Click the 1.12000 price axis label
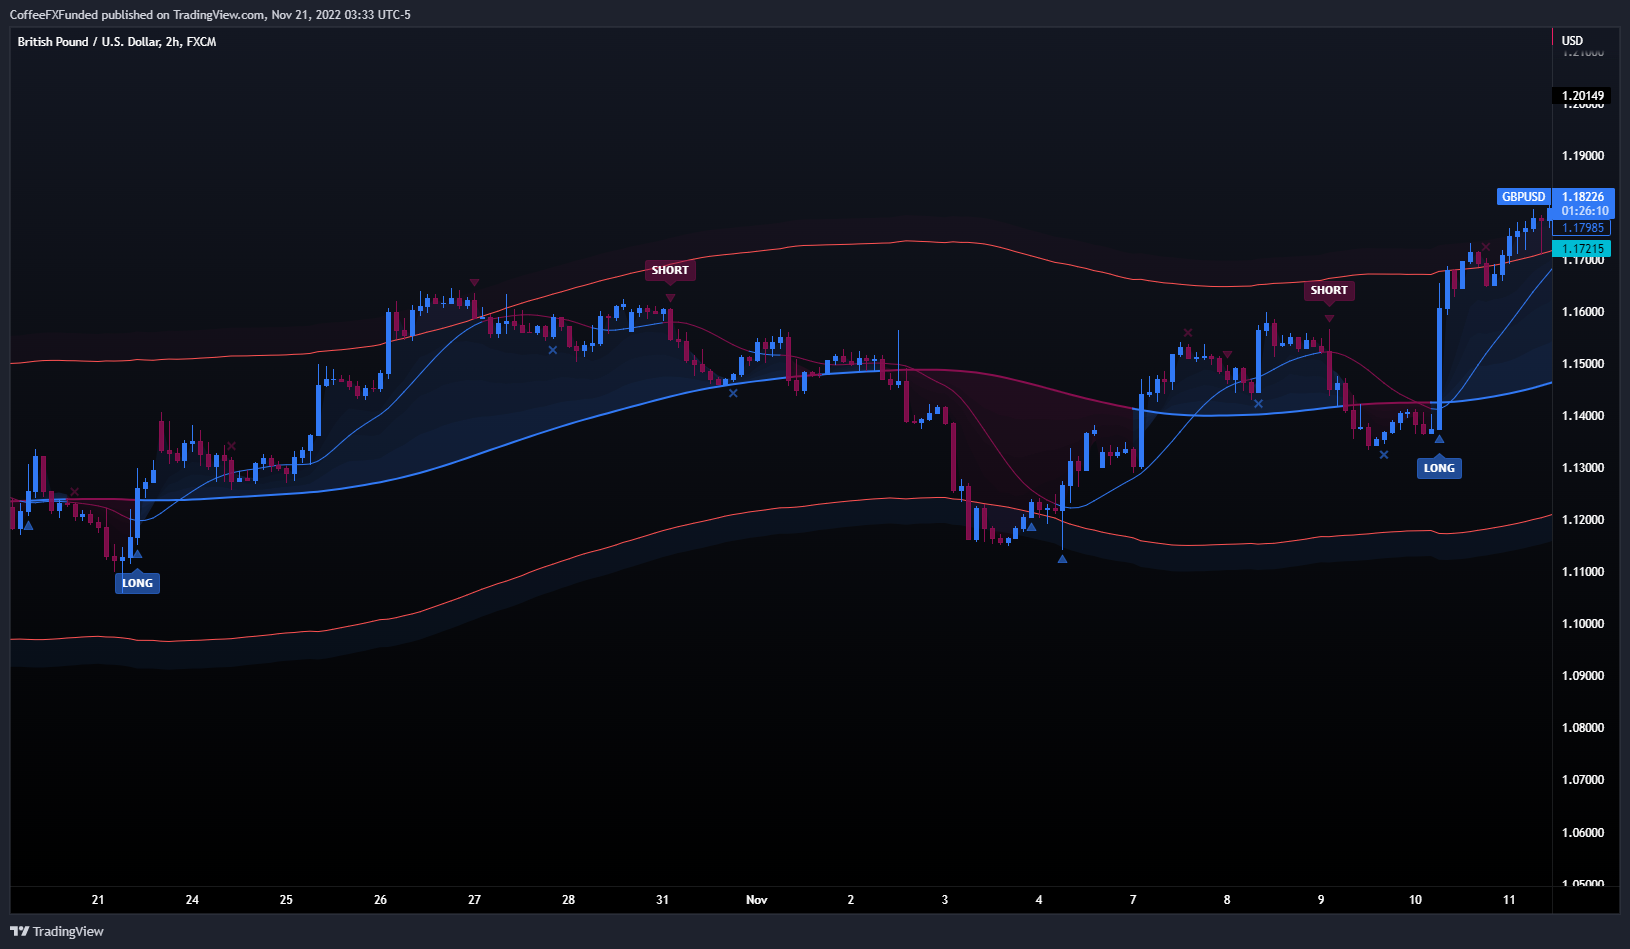The image size is (1630, 949). [x=1583, y=520]
